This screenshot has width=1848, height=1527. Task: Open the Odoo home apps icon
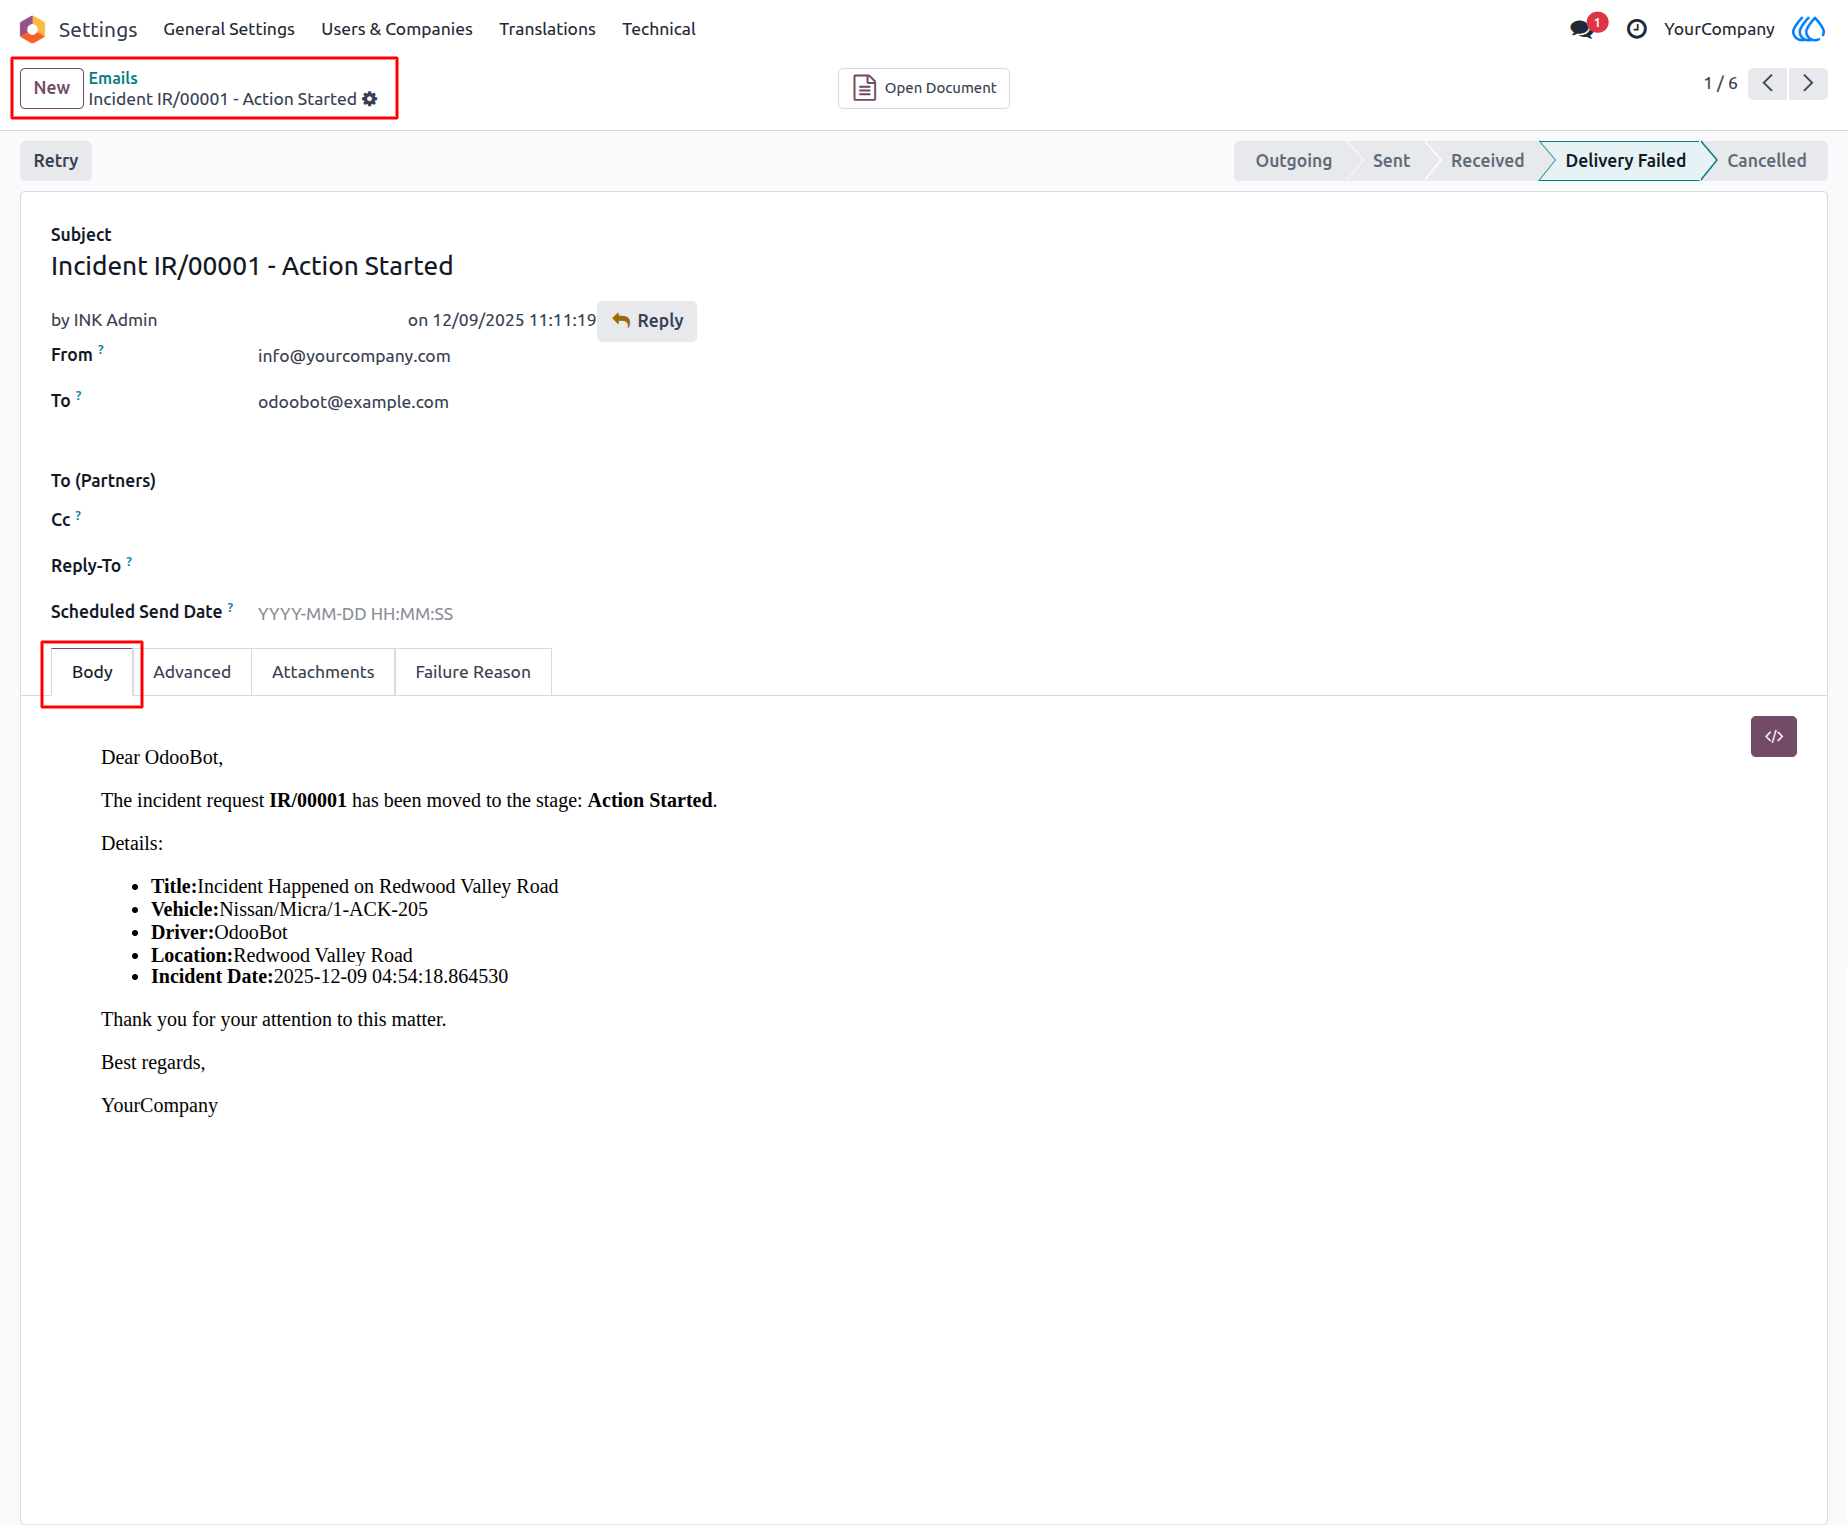coord(32,29)
